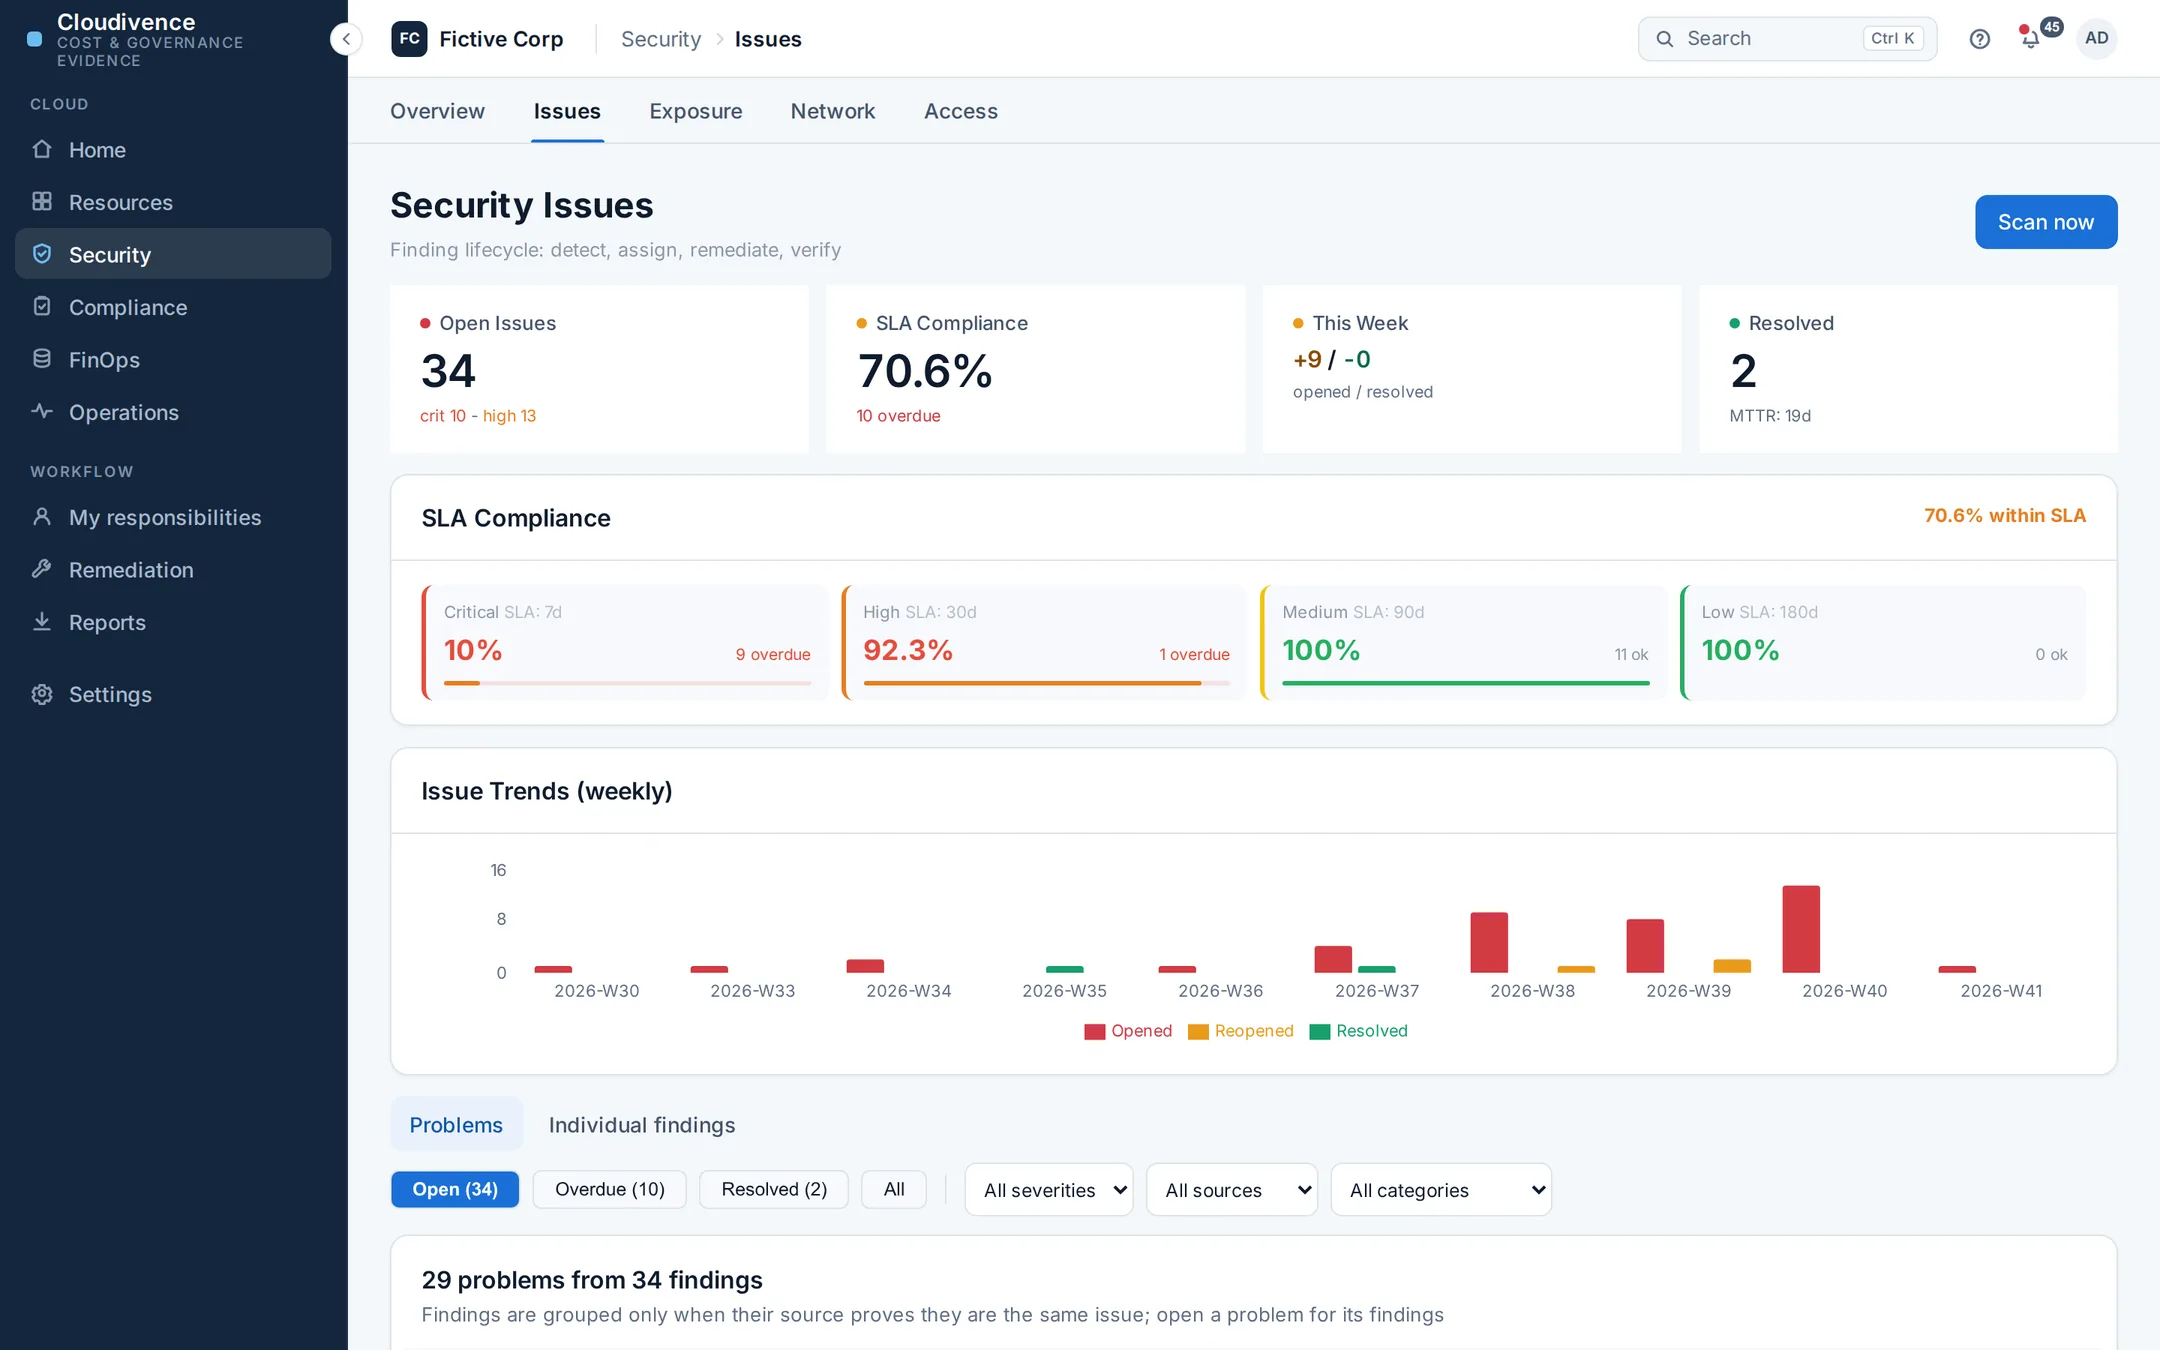Click the Home house icon in sidebar
This screenshot has height=1350, width=2160.
click(x=42, y=149)
